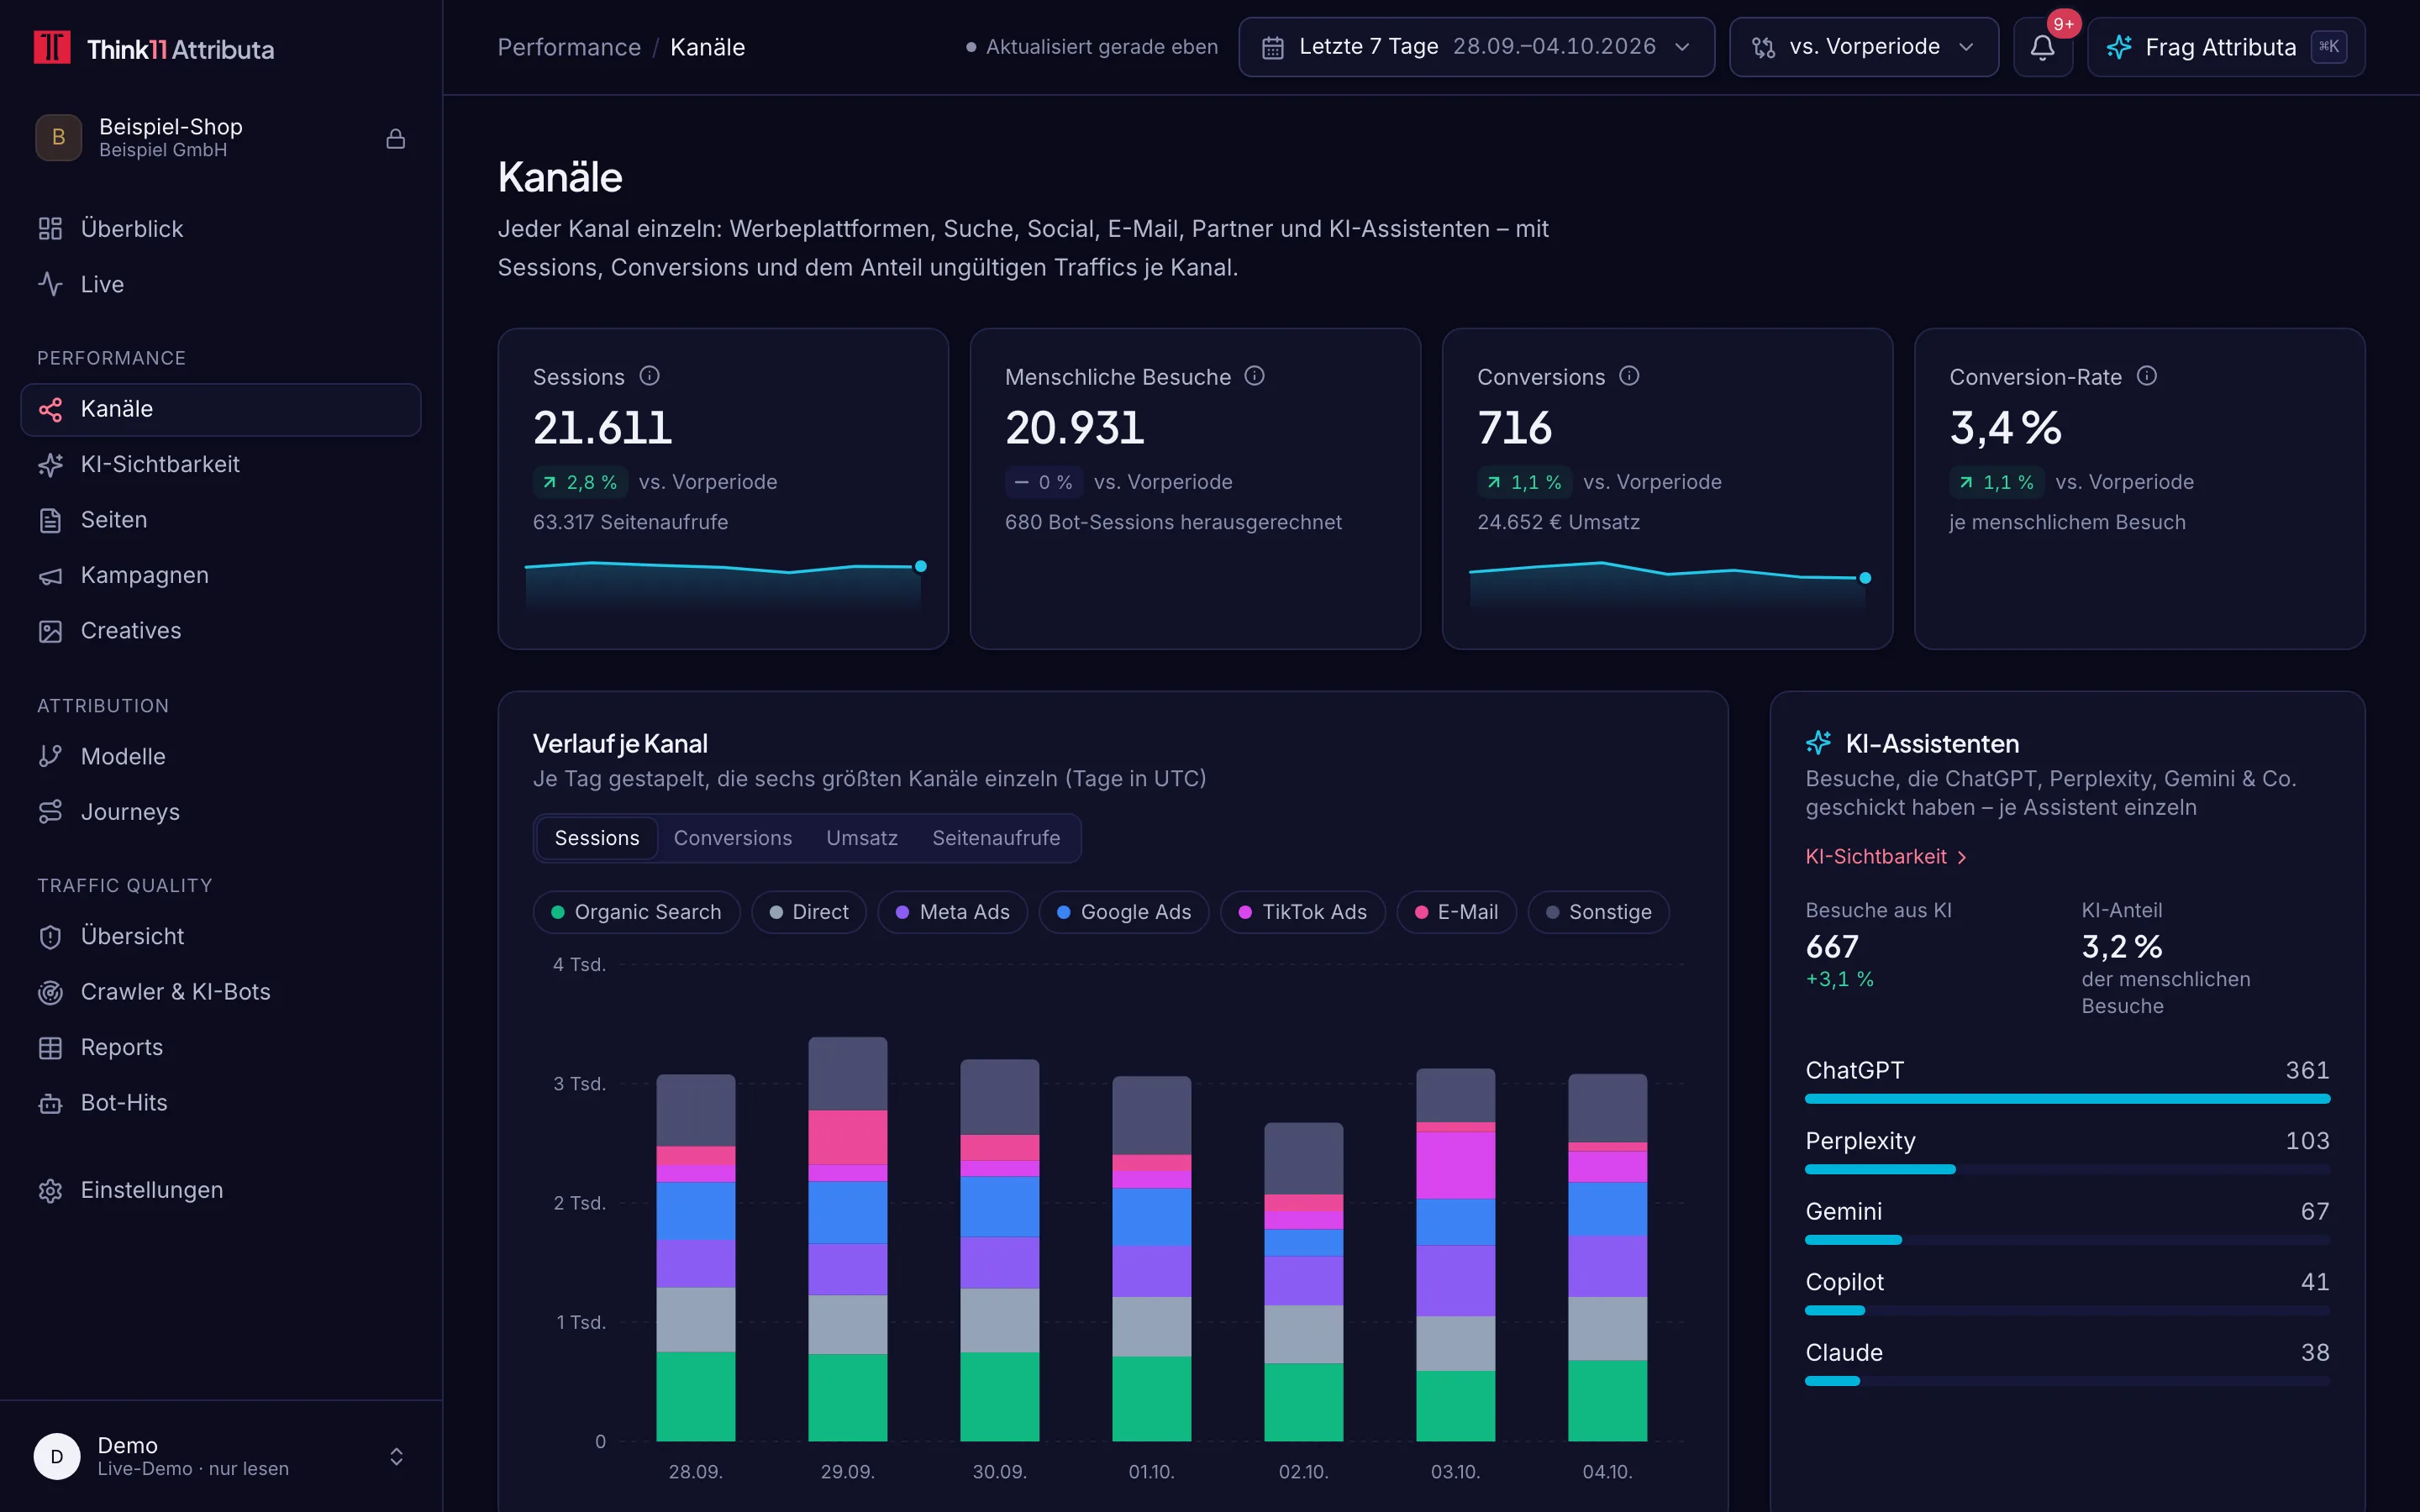Click the Copilot row label
The width and height of the screenshot is (2420, 1512).
click(x=1844, y=1282)
